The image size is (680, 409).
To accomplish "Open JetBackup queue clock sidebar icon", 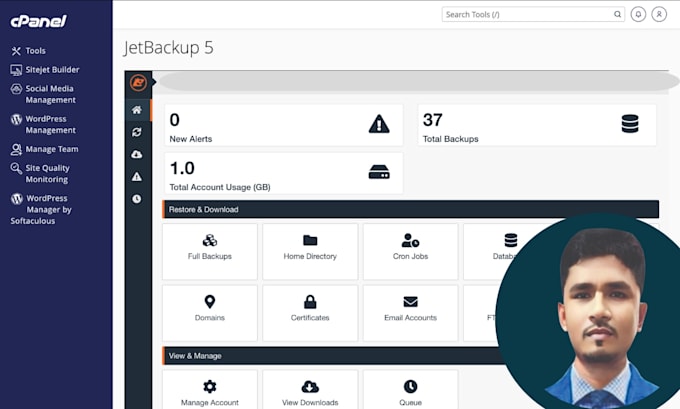I will 137,199.
